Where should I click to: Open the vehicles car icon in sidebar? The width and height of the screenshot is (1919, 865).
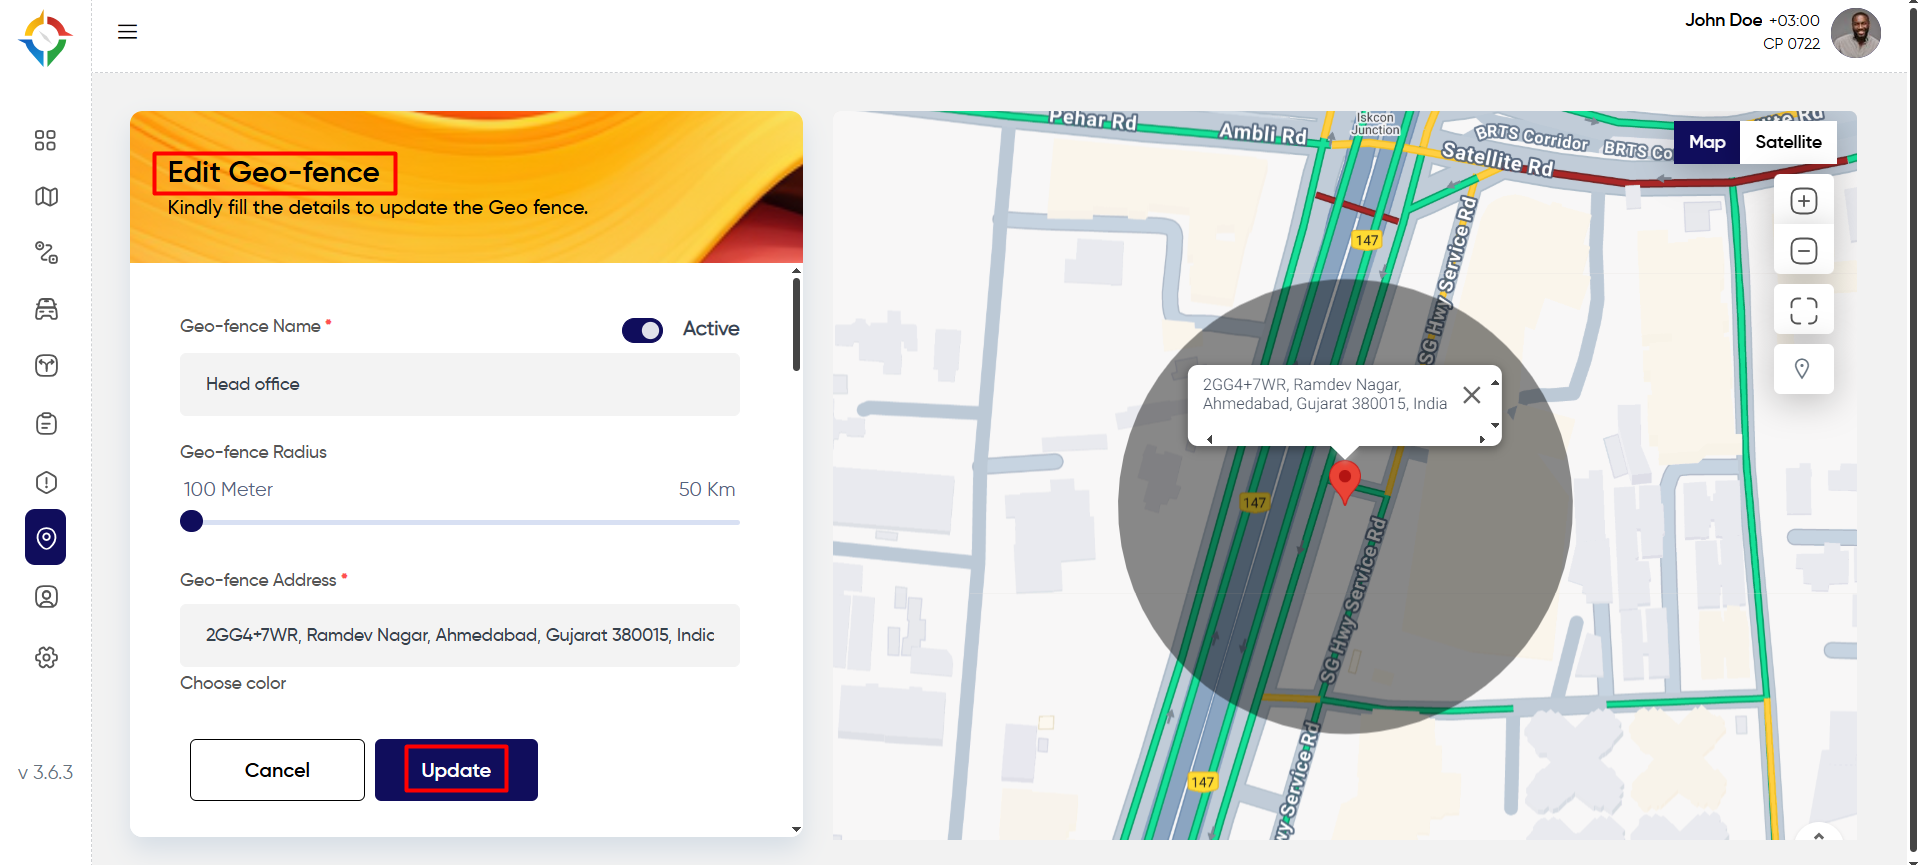pos(46,309)
